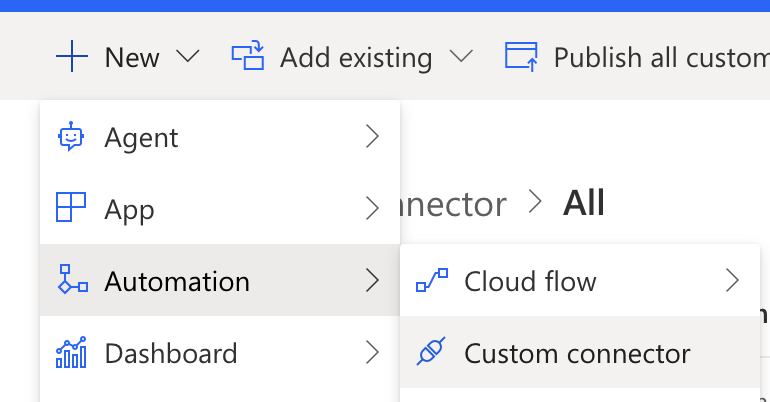Click the Publish all customizations icon
This screenshot has width=770, height=402.
[x=521, y=56]
